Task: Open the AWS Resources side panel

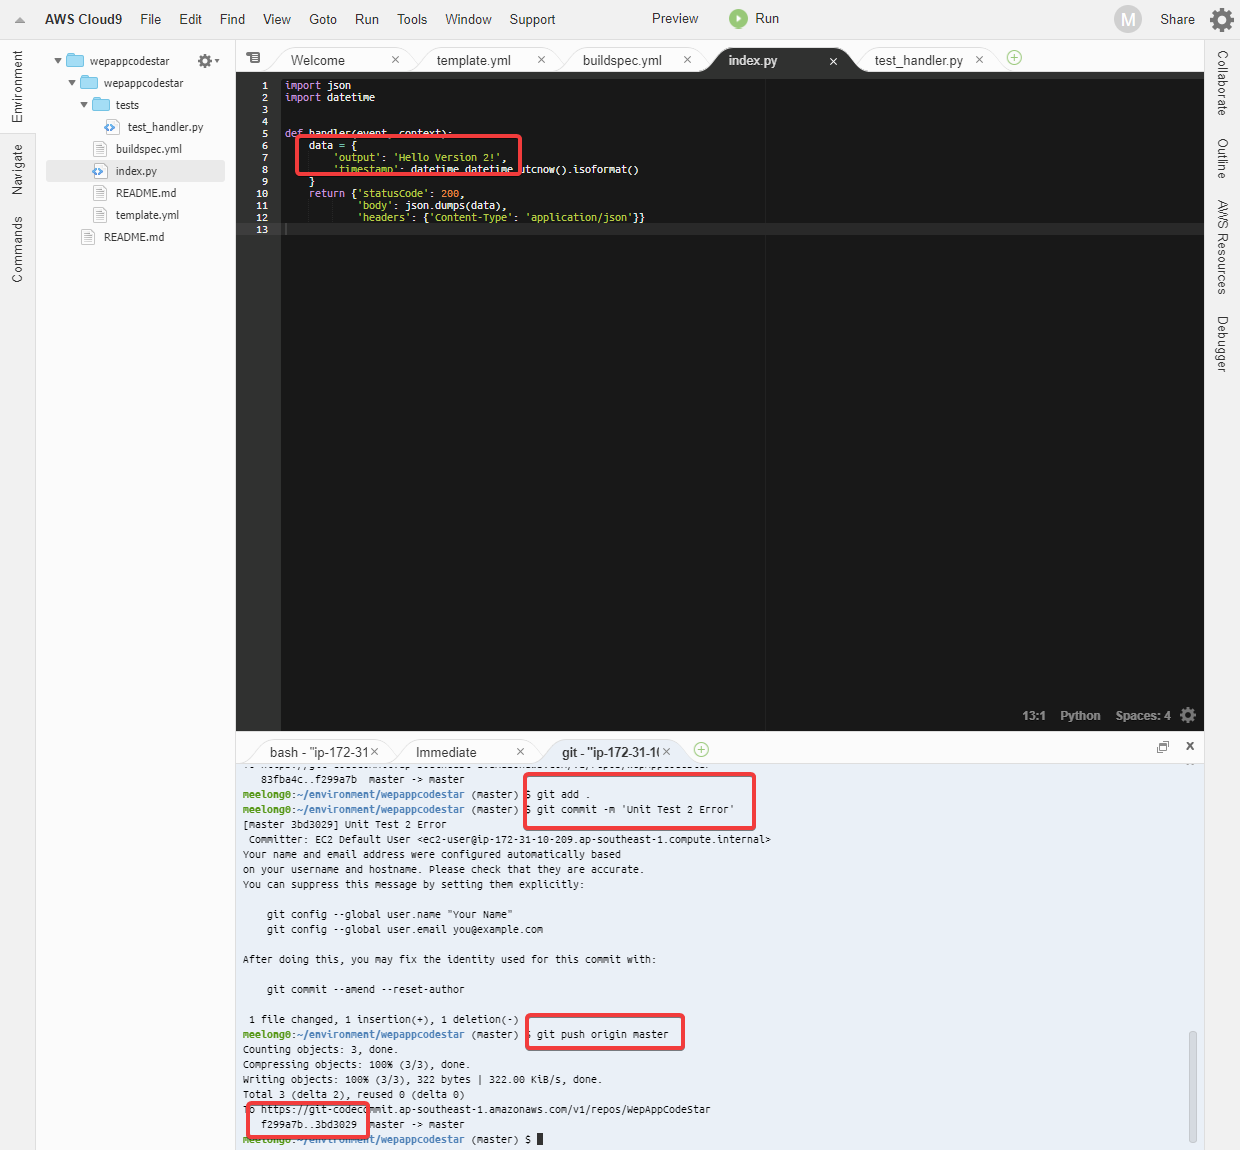Action: (1222, 247)
